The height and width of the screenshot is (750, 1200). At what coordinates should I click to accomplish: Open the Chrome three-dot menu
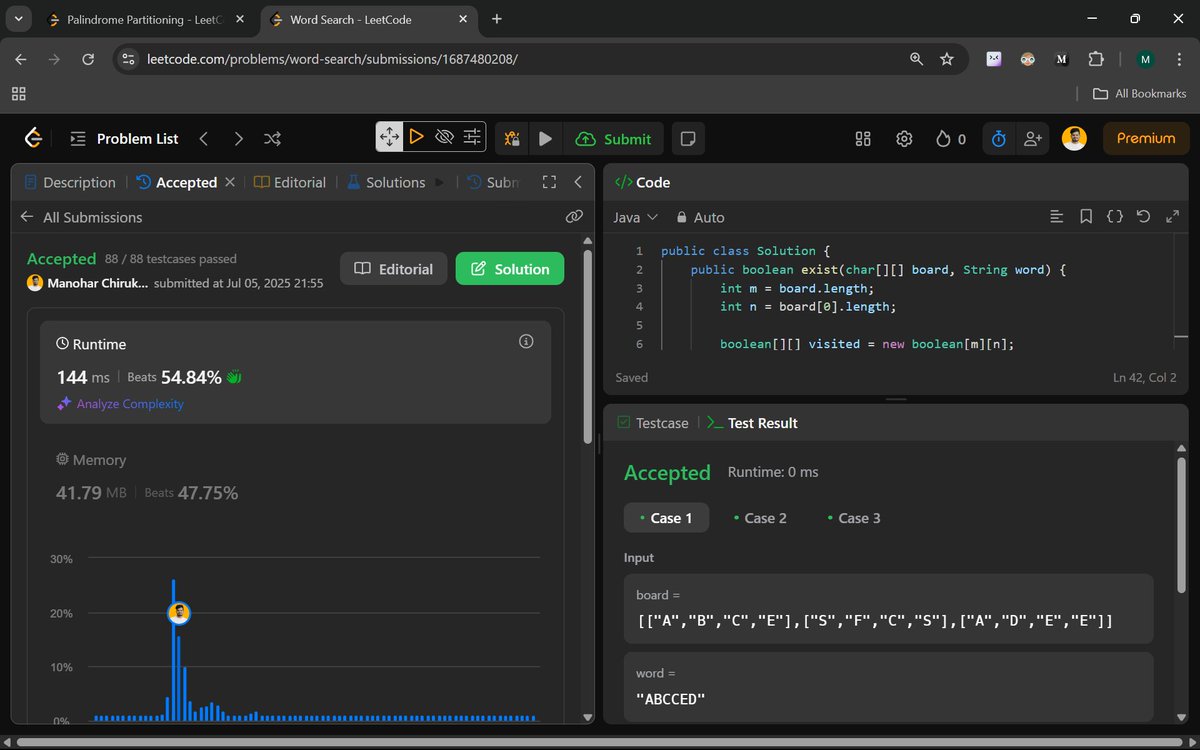(1179, 59)
